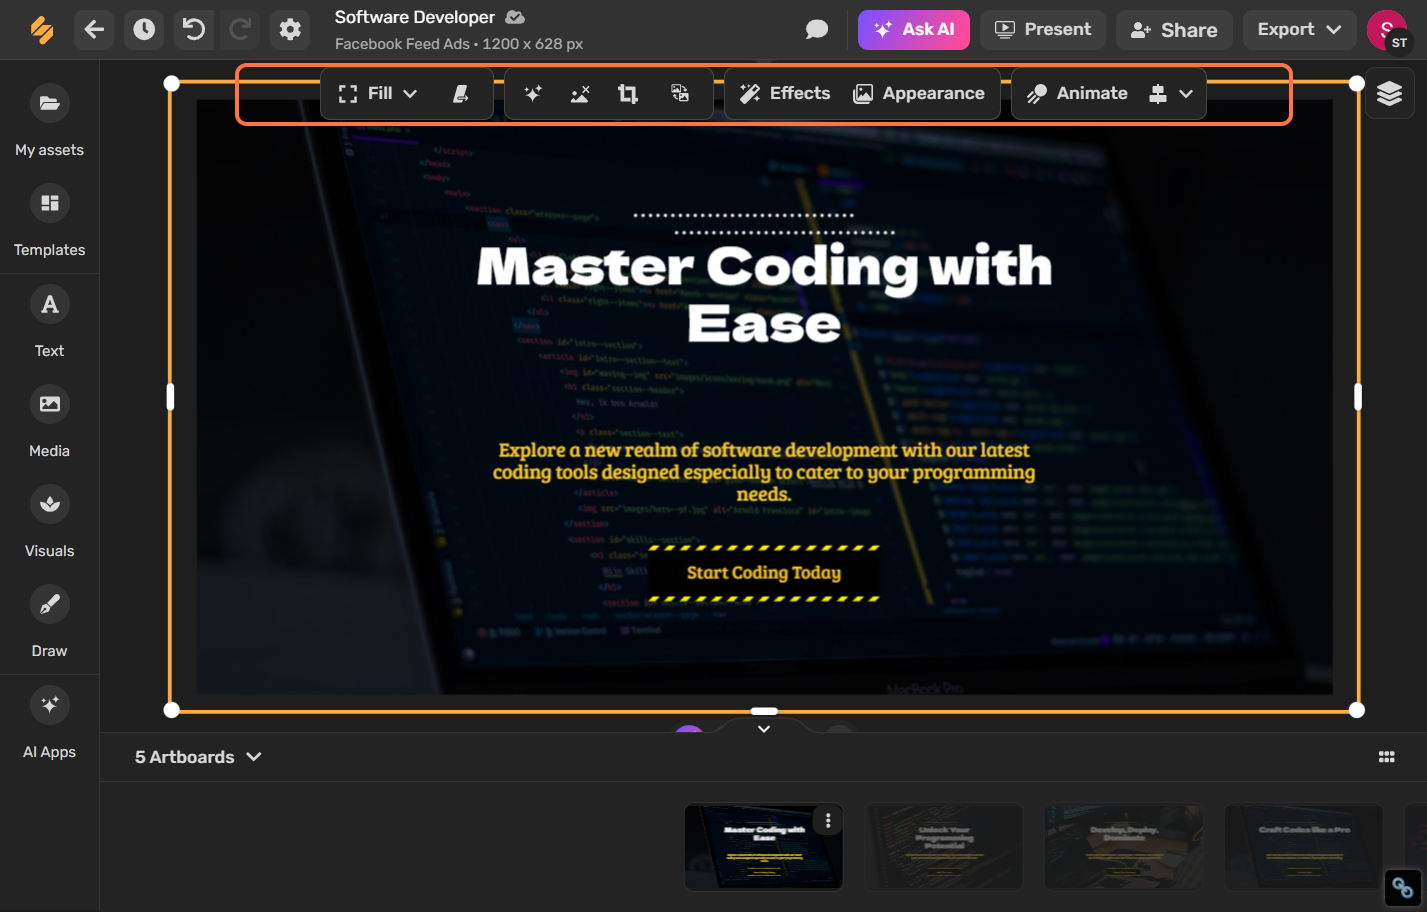Open the Layers panel

pyautogui.click(x=1389, y=93)
